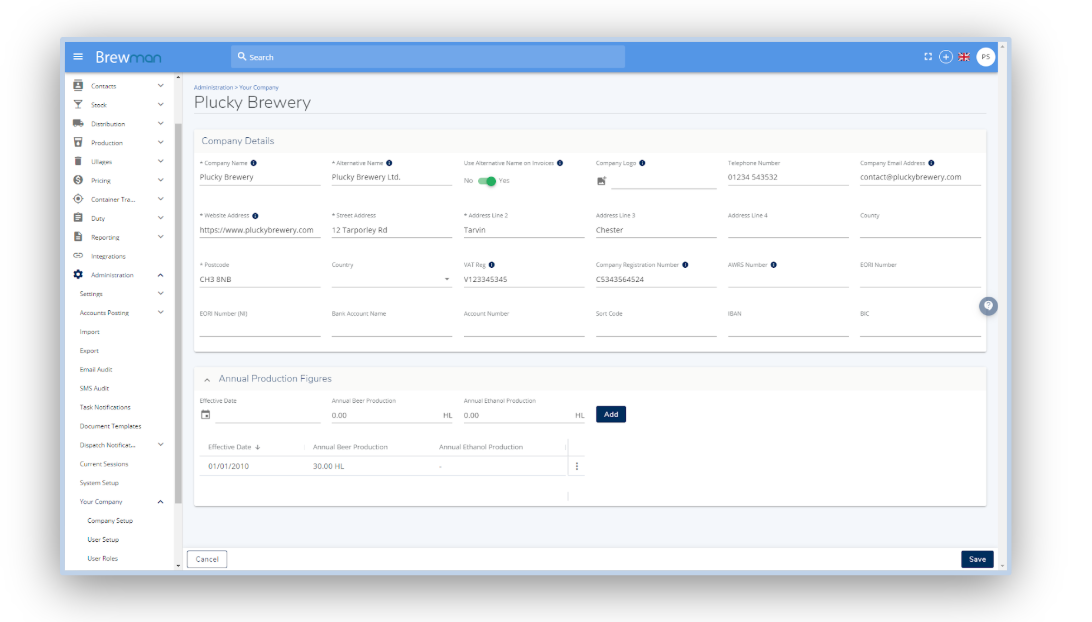Click the info icon beside Company Name
The width and height of the screenshot is (1092, 622).
click(254, 163)
